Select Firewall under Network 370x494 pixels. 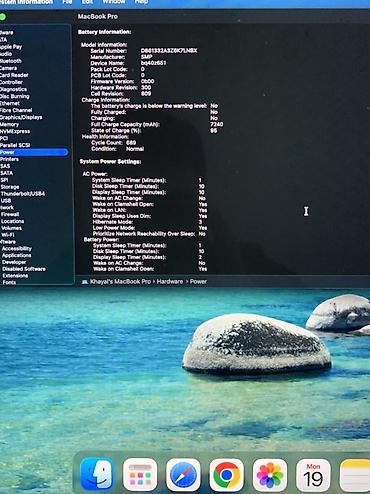[x=10, y=214]
